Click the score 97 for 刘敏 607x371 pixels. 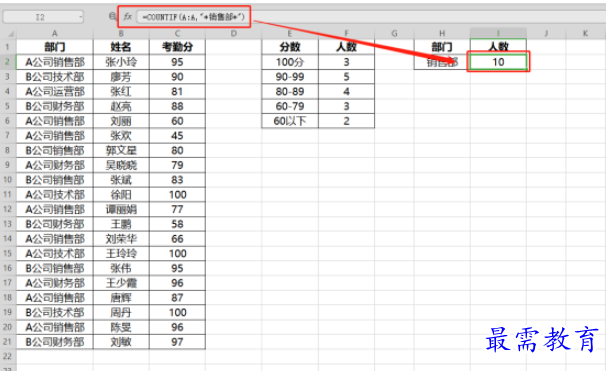(177, 342)
